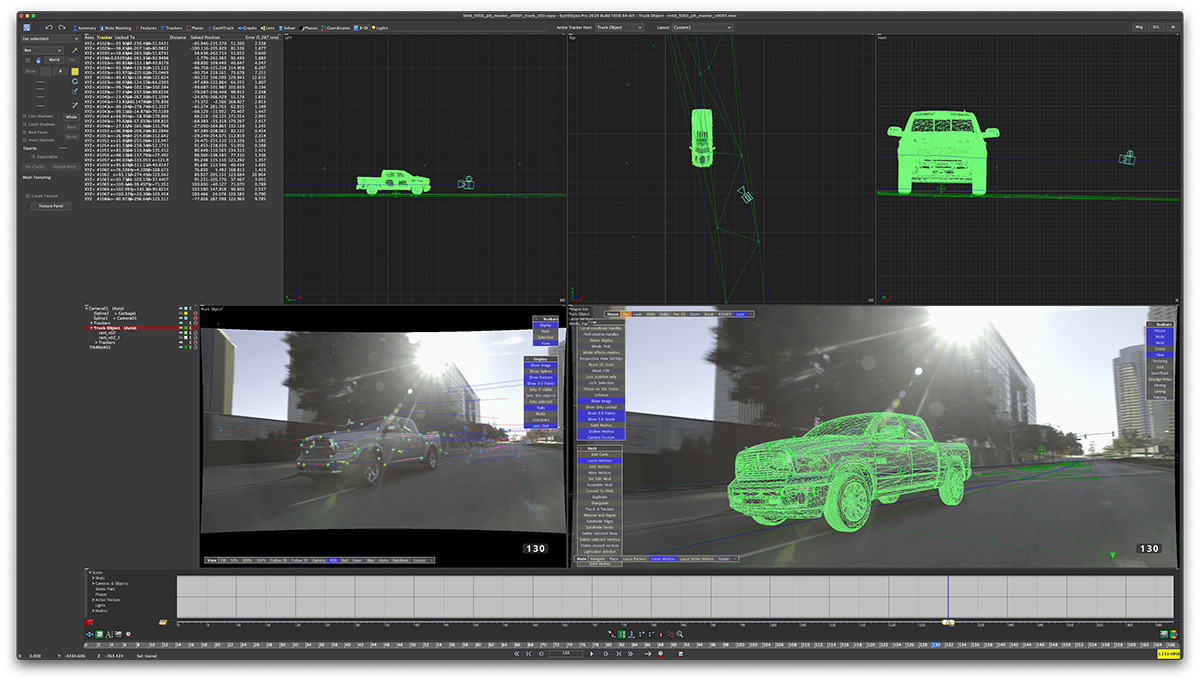This screenshot has width=1200, height=682.
Task: Open the Graphs room
Action: coord(247,28)
